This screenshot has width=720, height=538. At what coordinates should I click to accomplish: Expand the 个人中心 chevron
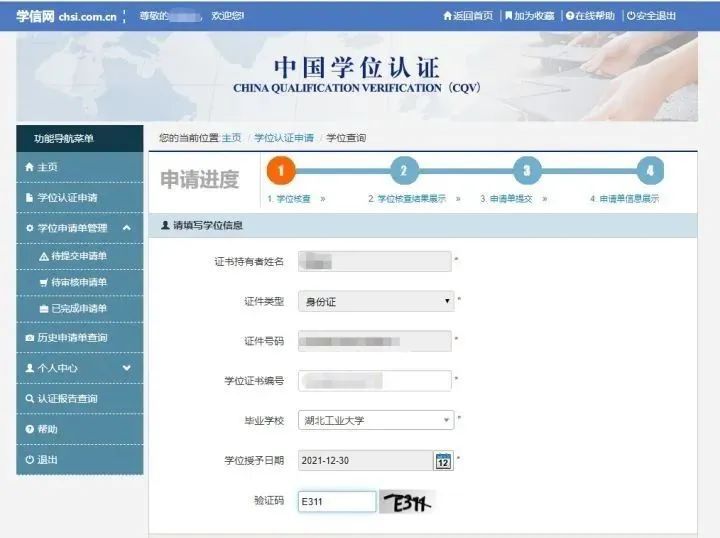coord(127,368)
